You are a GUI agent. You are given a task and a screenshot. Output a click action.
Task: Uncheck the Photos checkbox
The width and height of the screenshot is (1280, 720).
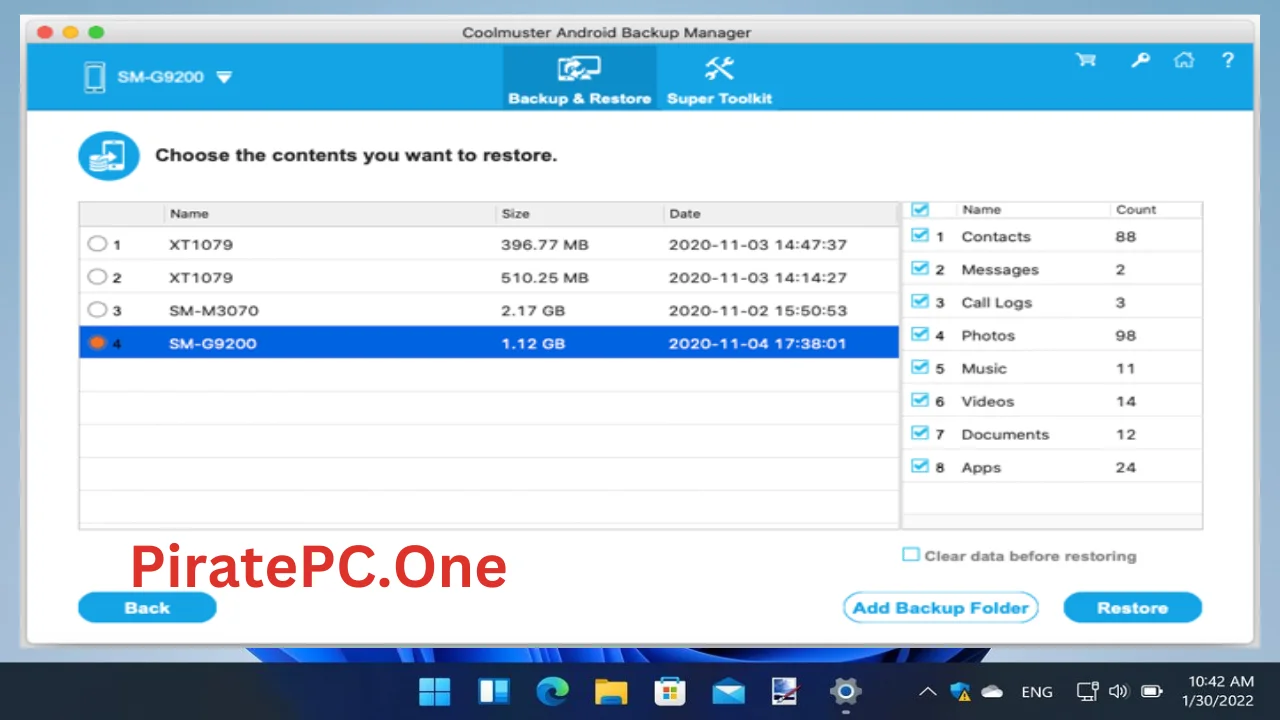[x=920, y=335]
